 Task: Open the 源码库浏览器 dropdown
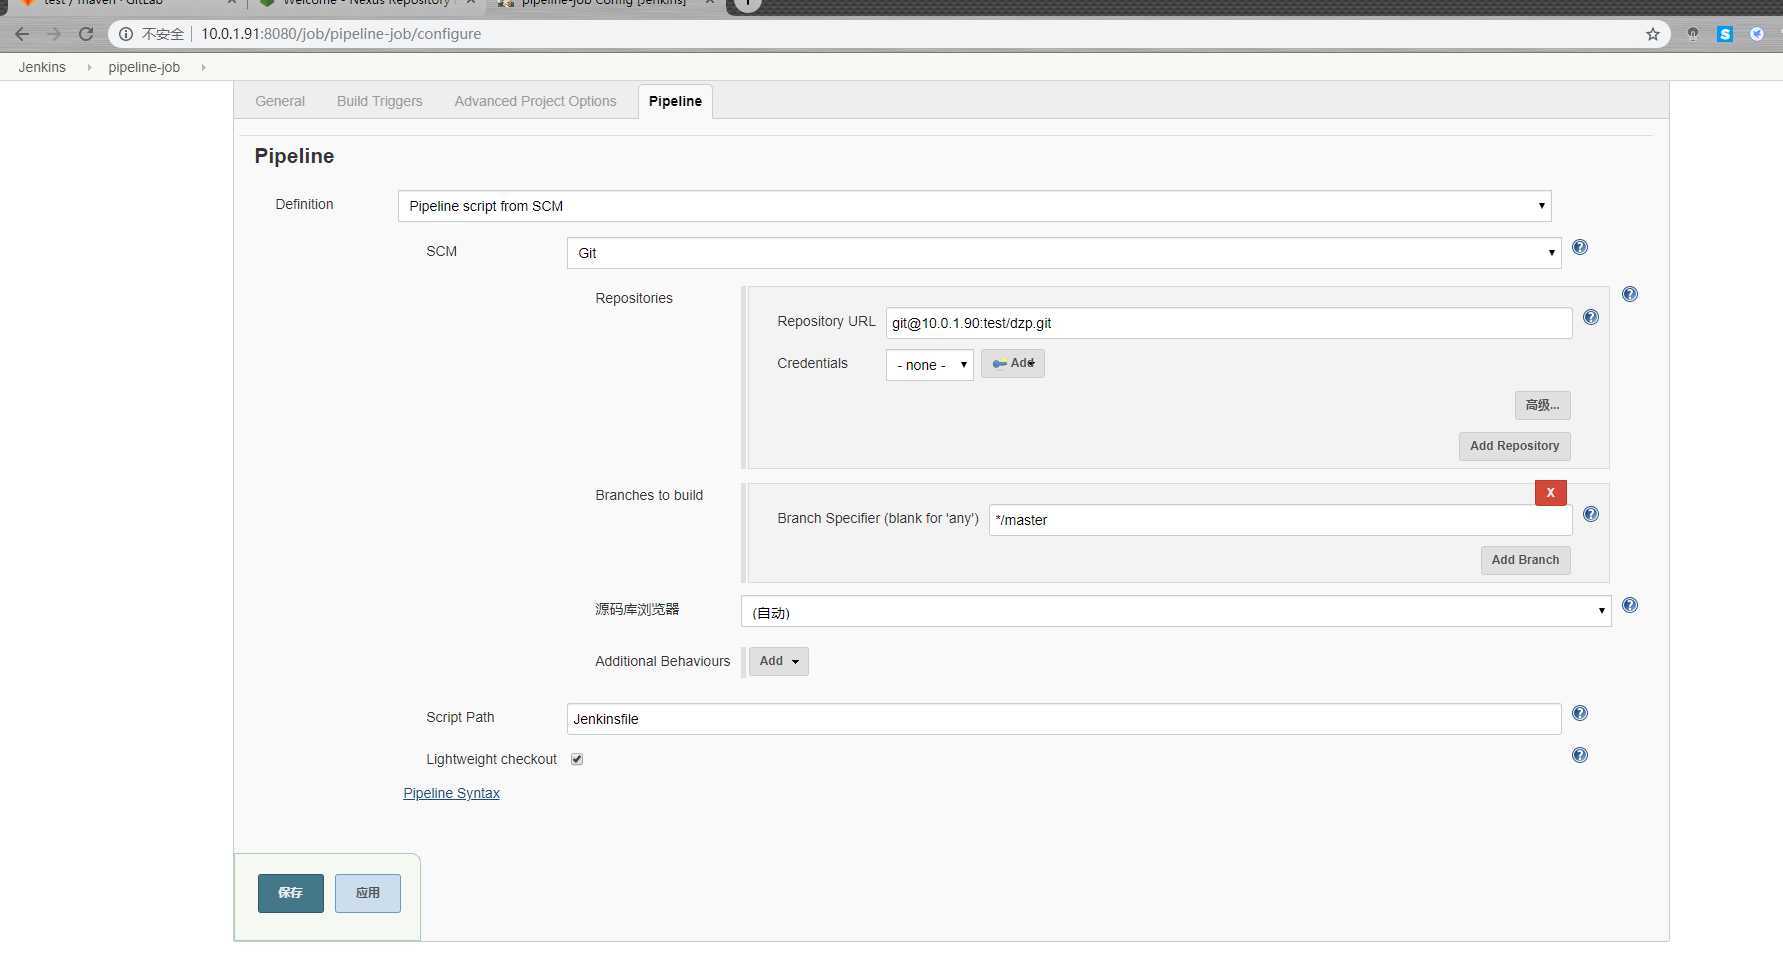(1176, 612)
